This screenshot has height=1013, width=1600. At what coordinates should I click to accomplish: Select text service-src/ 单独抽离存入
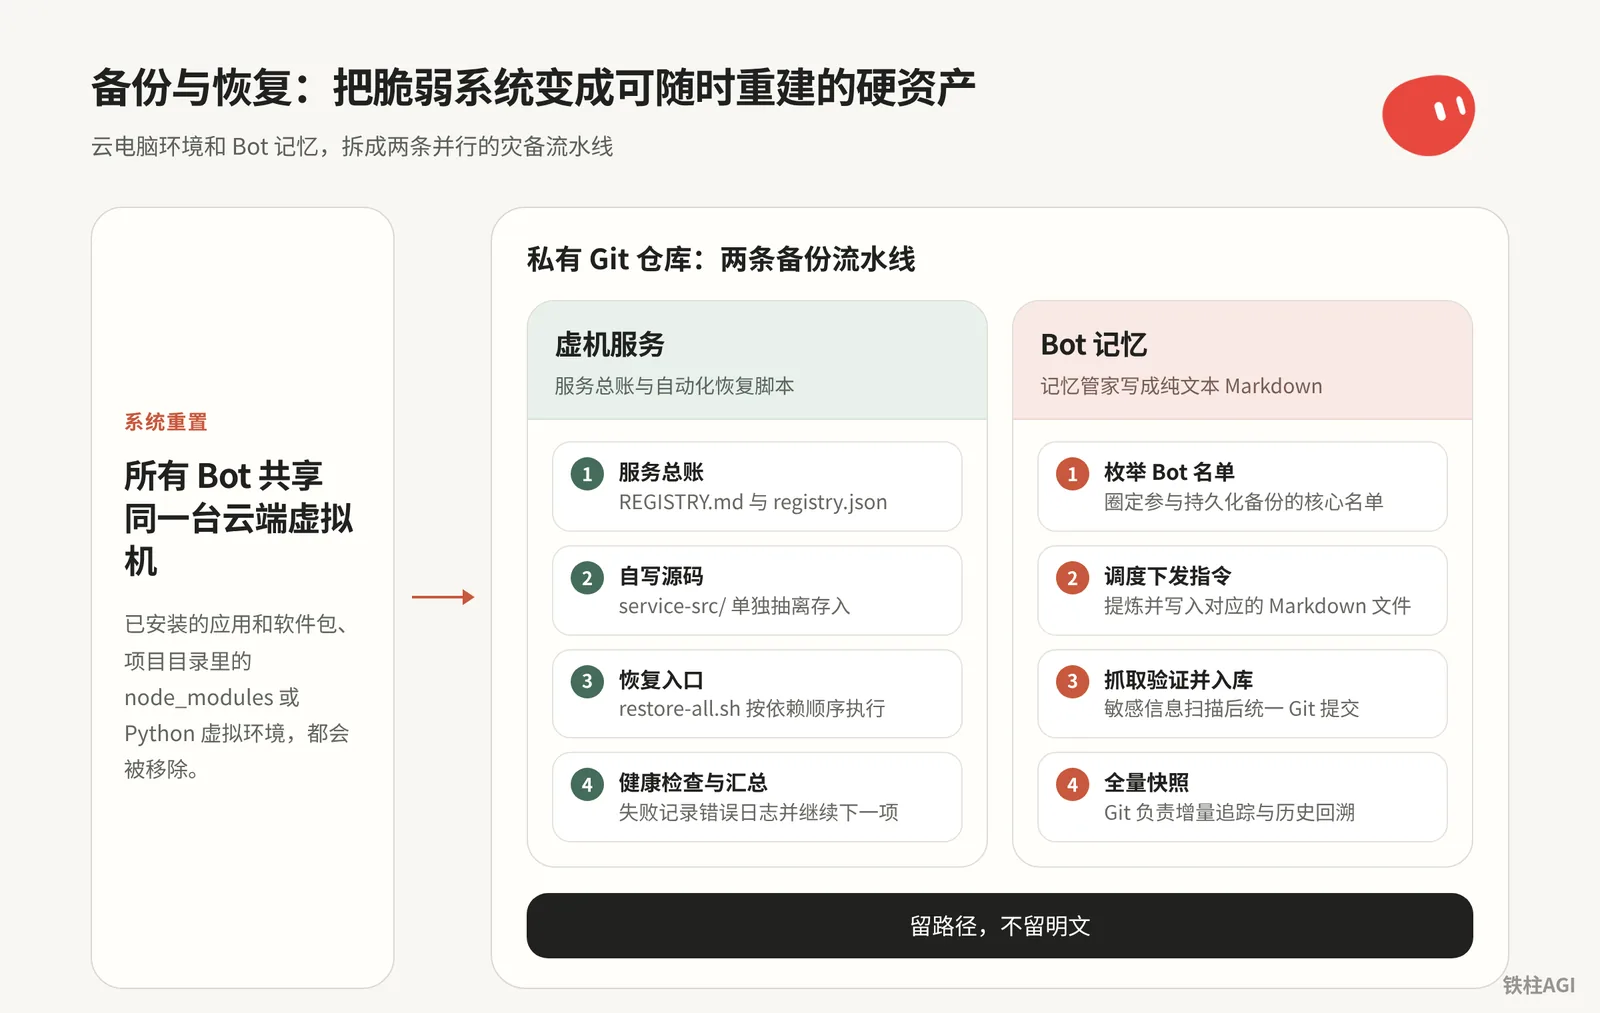click(735, 606)
